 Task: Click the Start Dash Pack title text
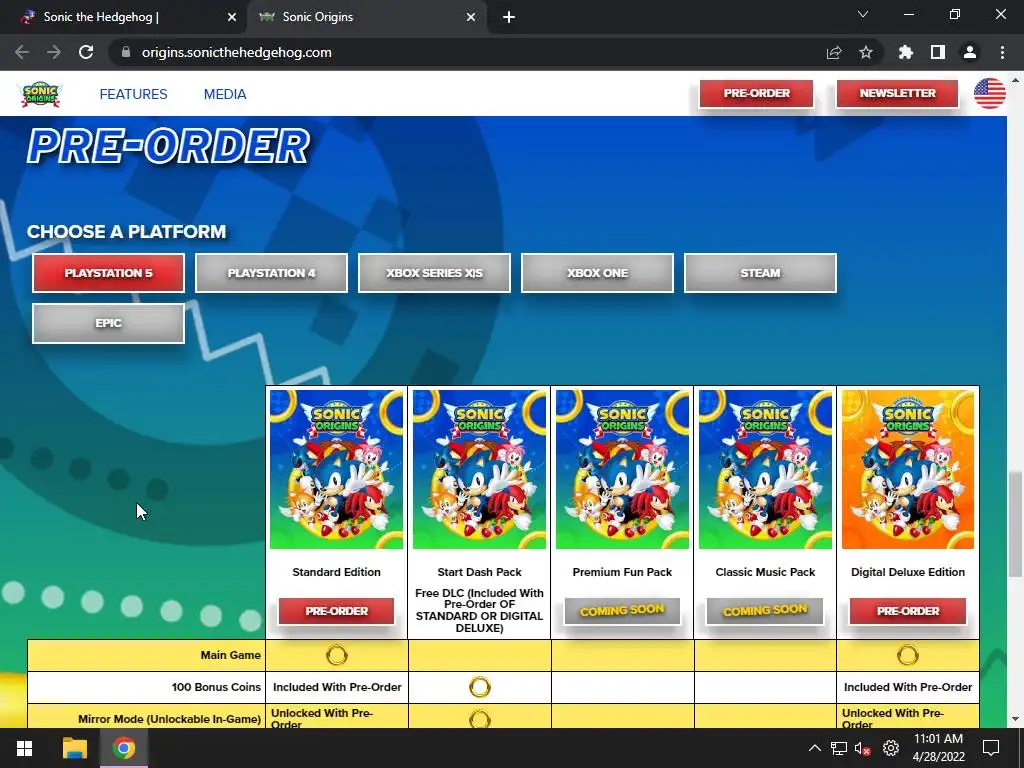tap(479, 572)
